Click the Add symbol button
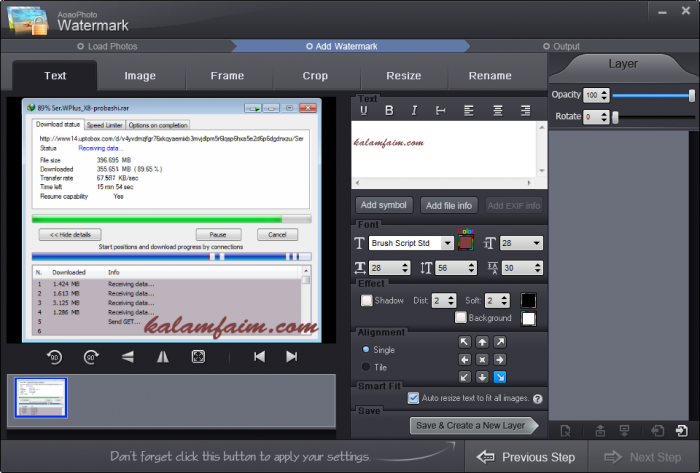700x473 pixels. 384,205
